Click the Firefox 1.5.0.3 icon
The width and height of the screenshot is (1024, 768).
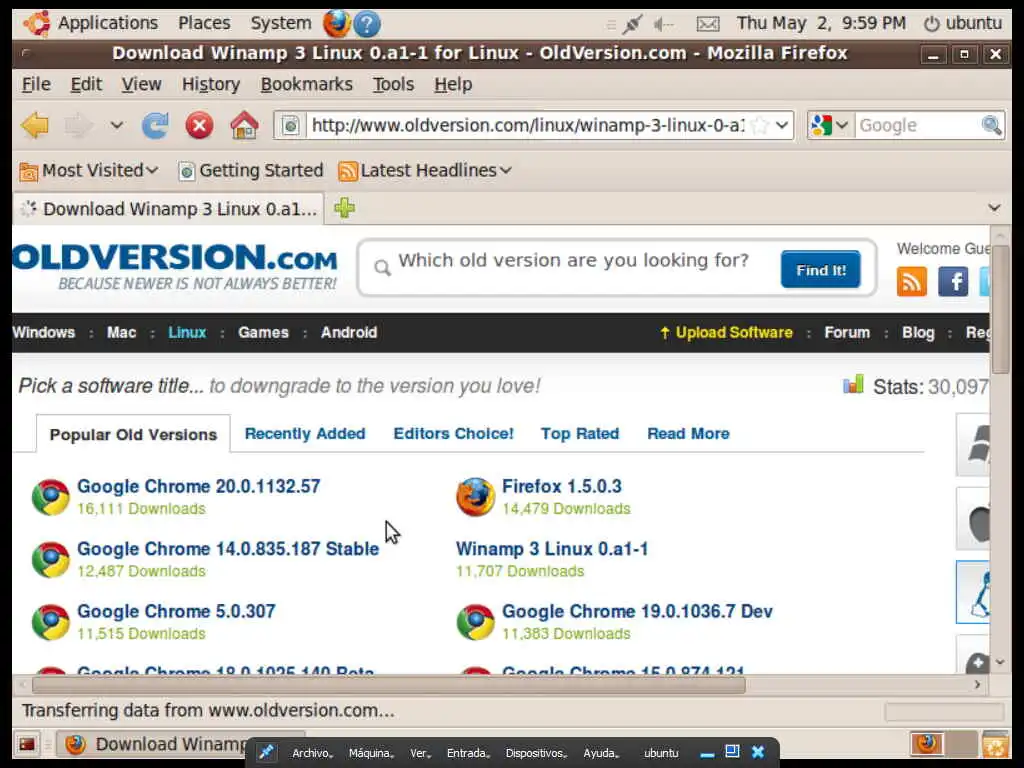pyautogui.click(x=475, y=497)
